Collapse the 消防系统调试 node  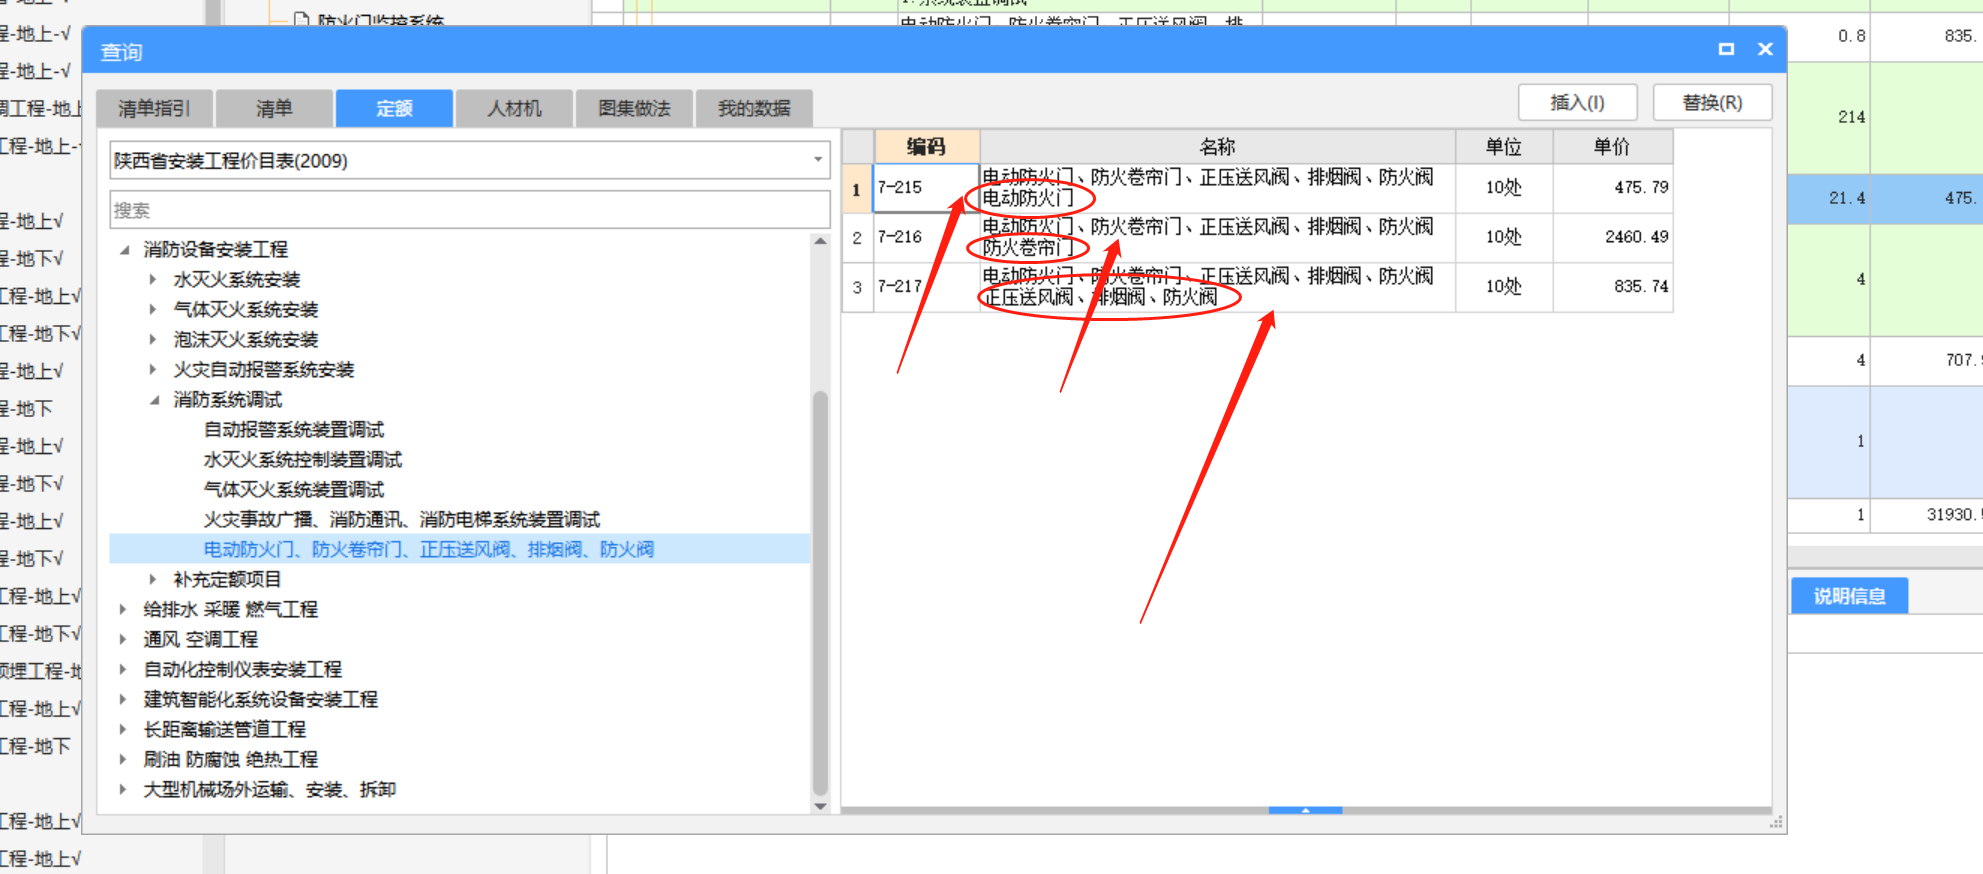point(154,399)
